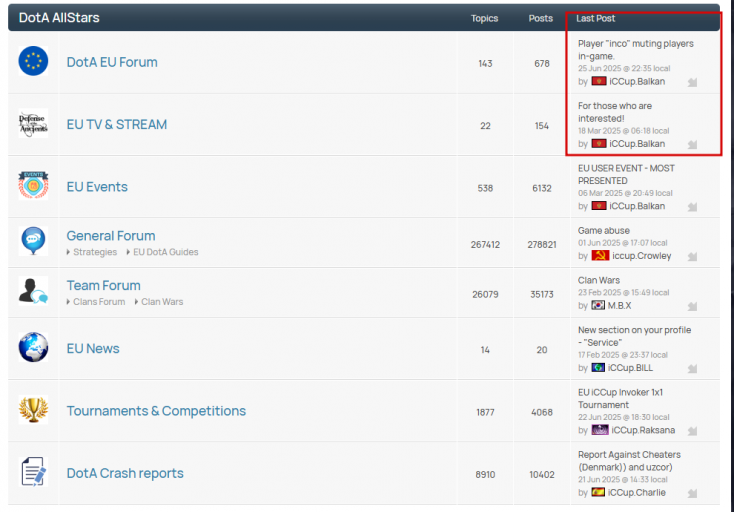
Task: Open Tournaments & Competitions forum
Action: 156,411
